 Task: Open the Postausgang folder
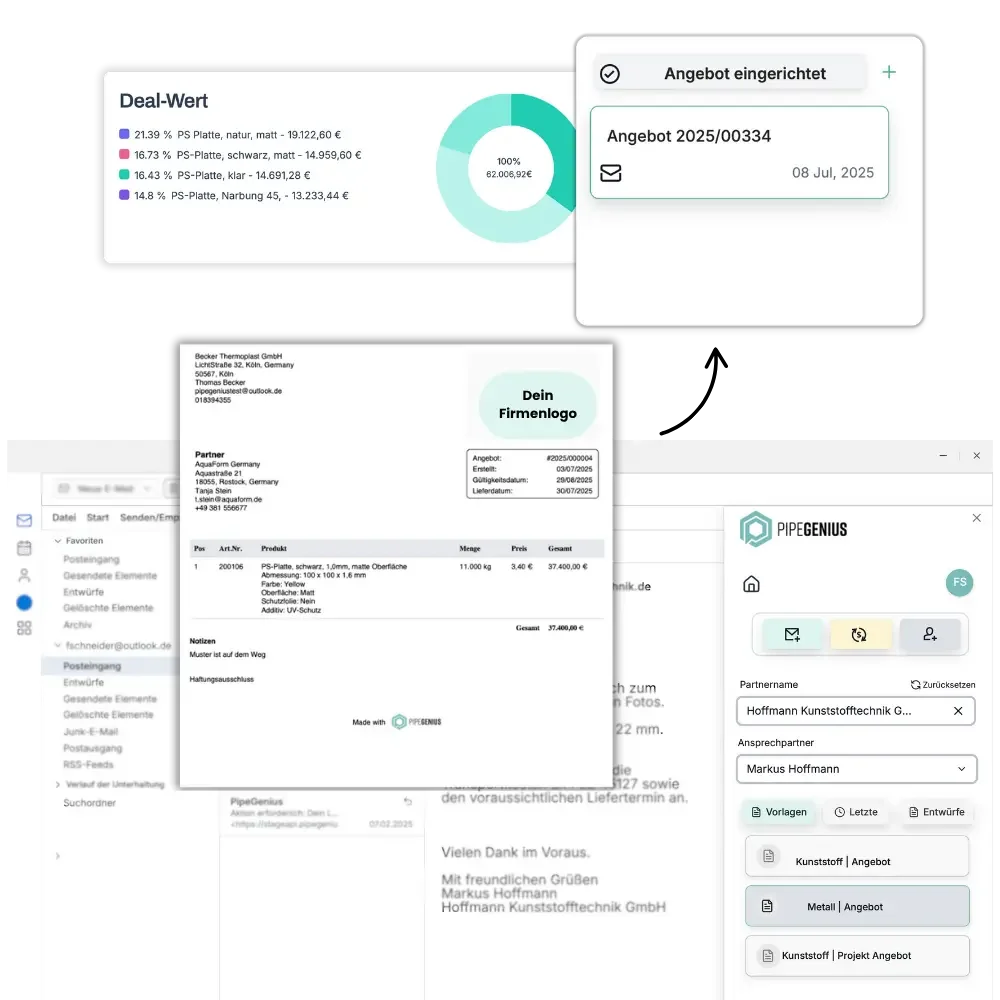click(x=92, y=748)
